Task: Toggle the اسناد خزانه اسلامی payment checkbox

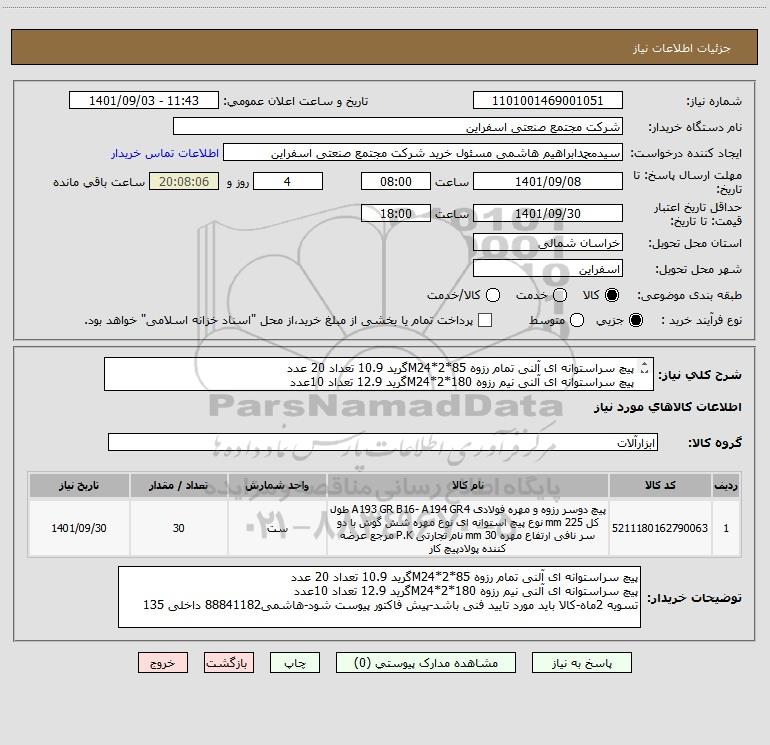Action: point(485,320)
